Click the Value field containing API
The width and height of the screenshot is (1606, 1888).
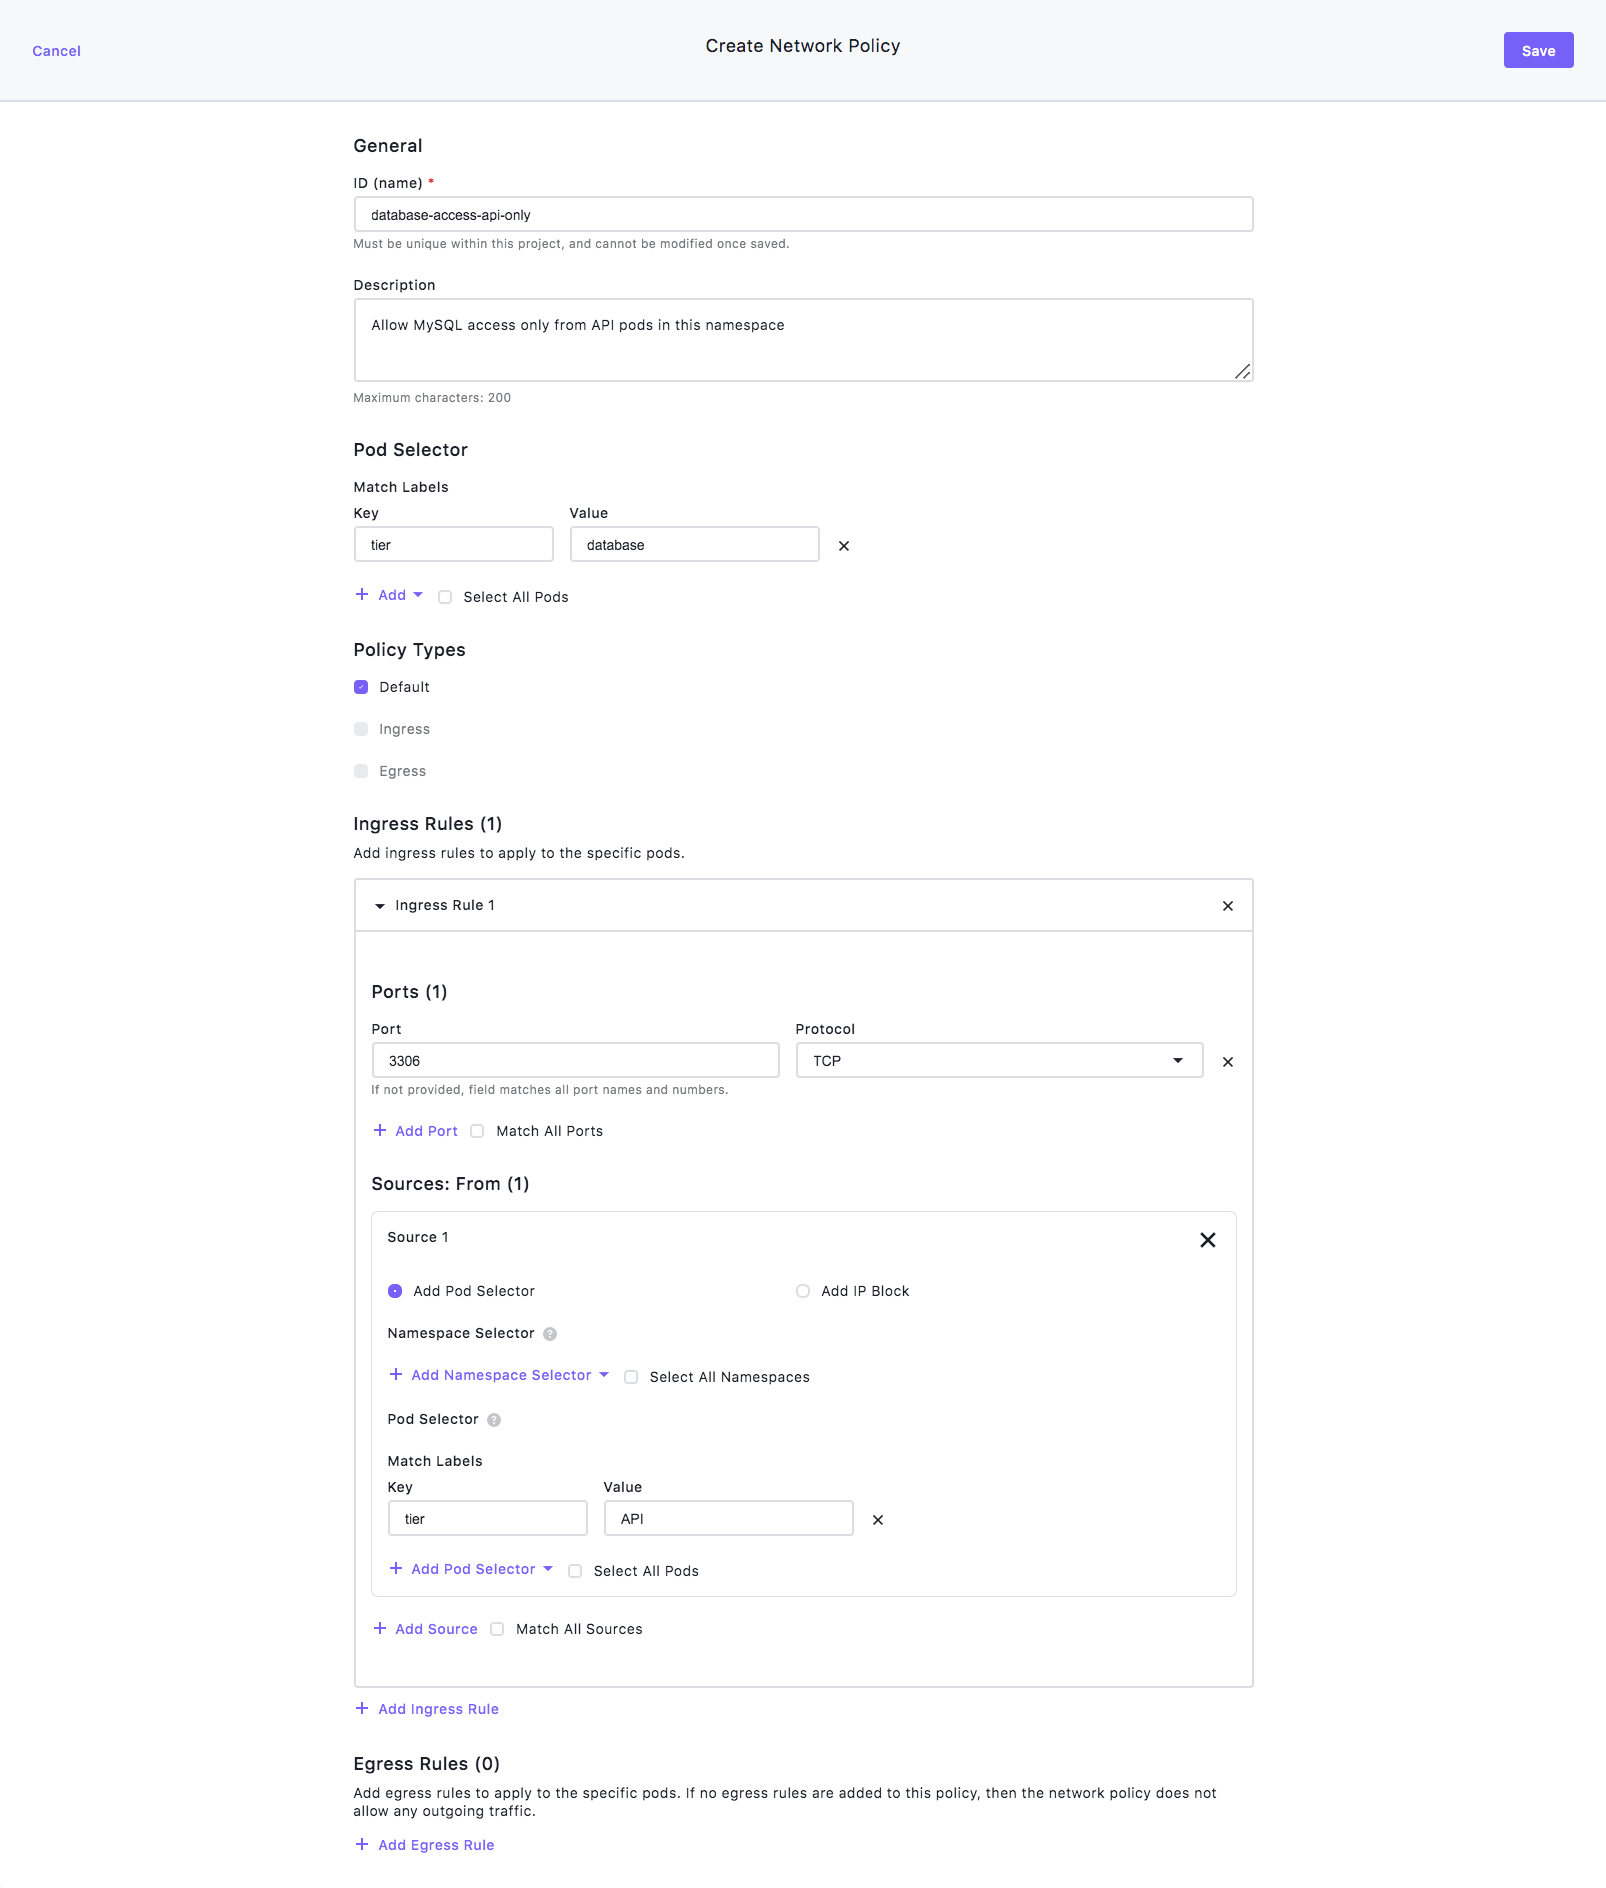pos(729,1518)
